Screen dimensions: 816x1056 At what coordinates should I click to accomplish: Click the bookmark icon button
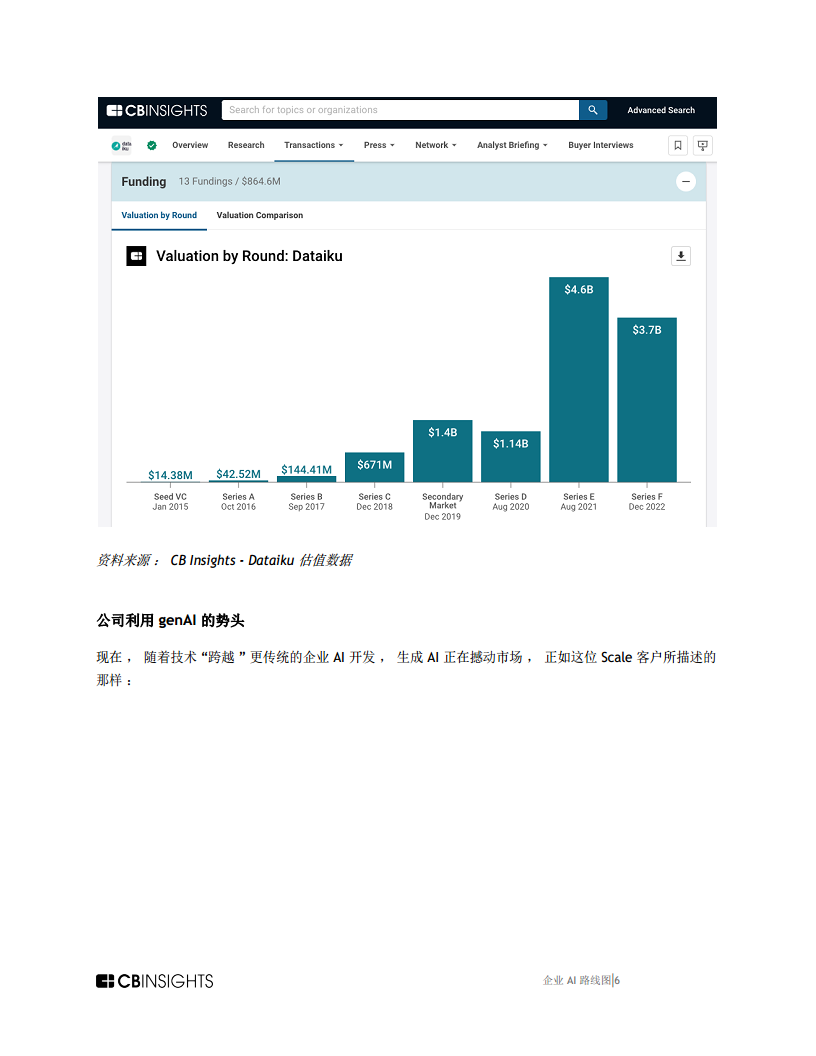click(x=678, y=145)
